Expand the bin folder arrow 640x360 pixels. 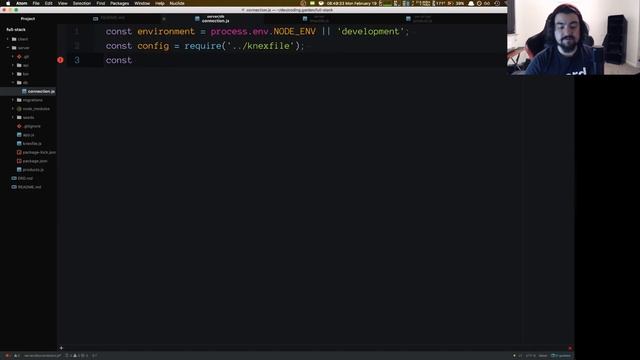[x=13, y=74]
